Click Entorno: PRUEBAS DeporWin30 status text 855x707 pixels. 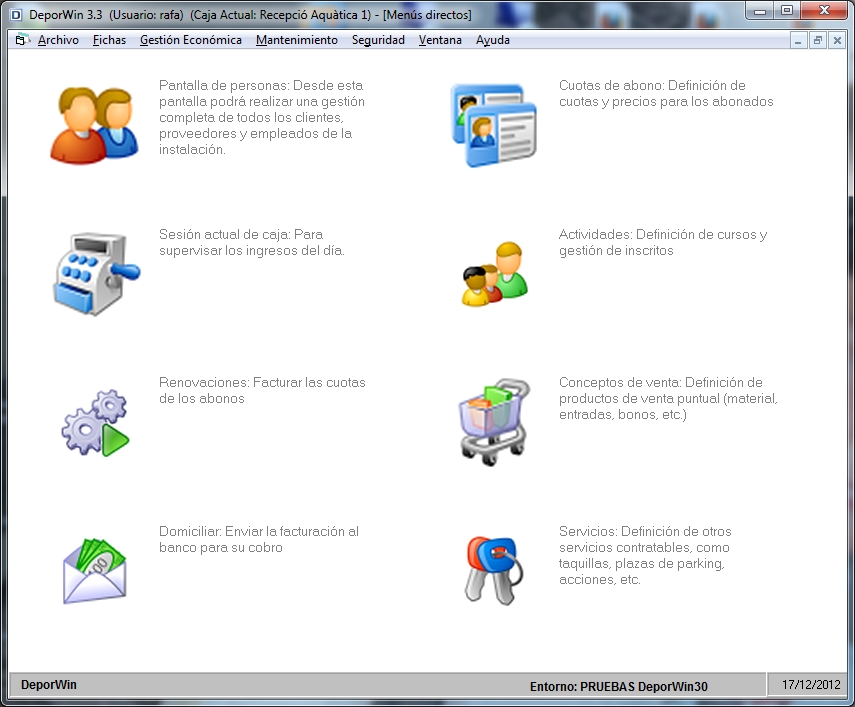tap(619, 686)
